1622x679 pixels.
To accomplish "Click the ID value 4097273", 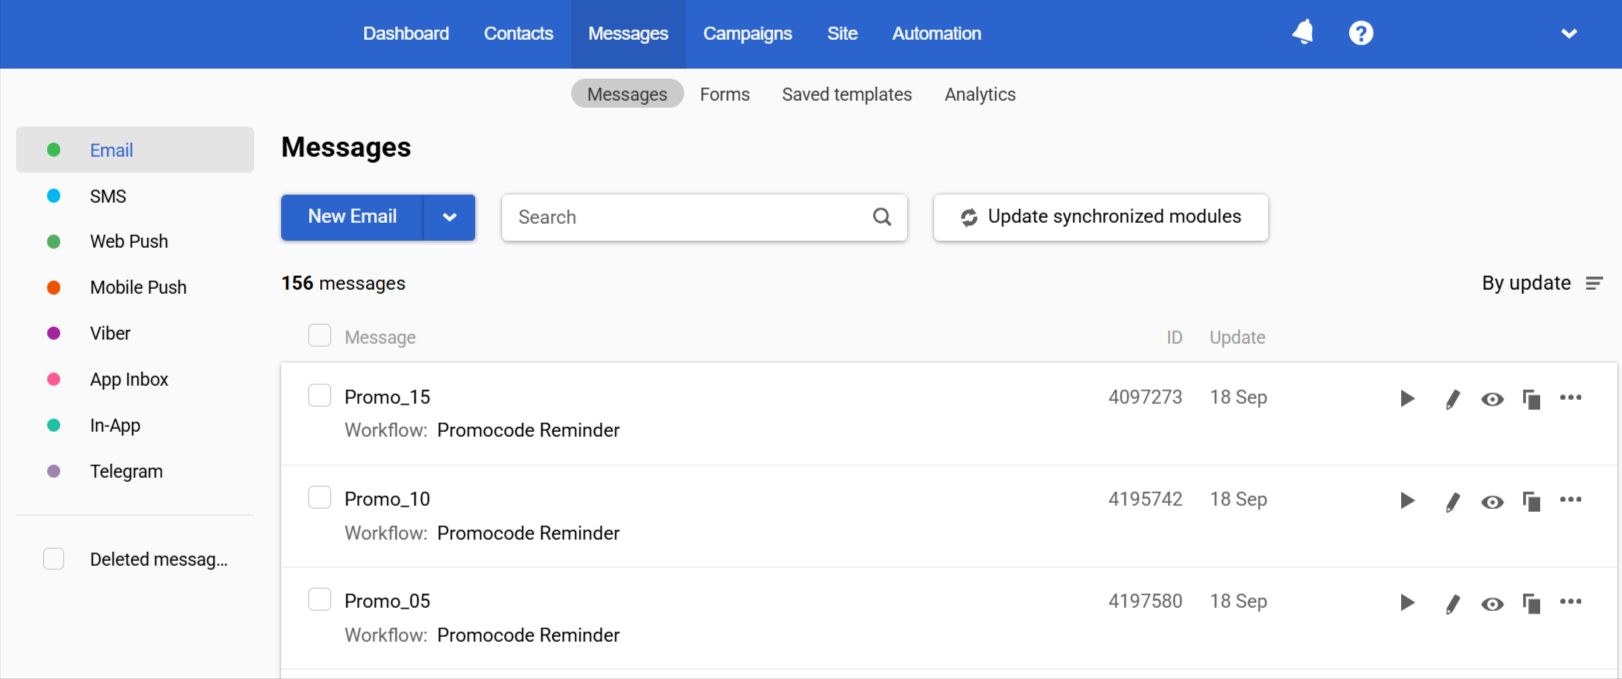I will pyautogui.click(x=1145, y=397).
